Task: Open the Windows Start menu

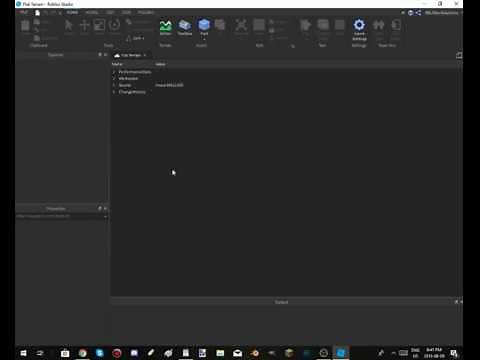Action: [23, 353]
